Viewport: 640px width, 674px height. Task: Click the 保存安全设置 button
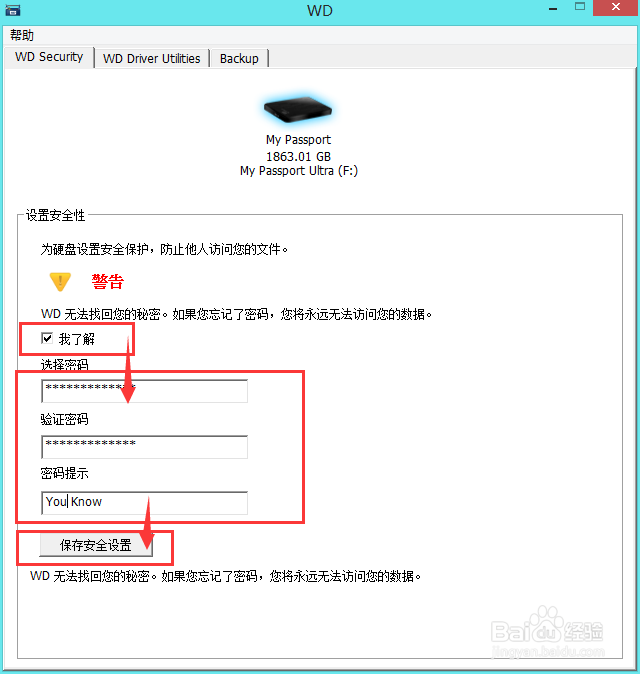click(x=96, y=545)
